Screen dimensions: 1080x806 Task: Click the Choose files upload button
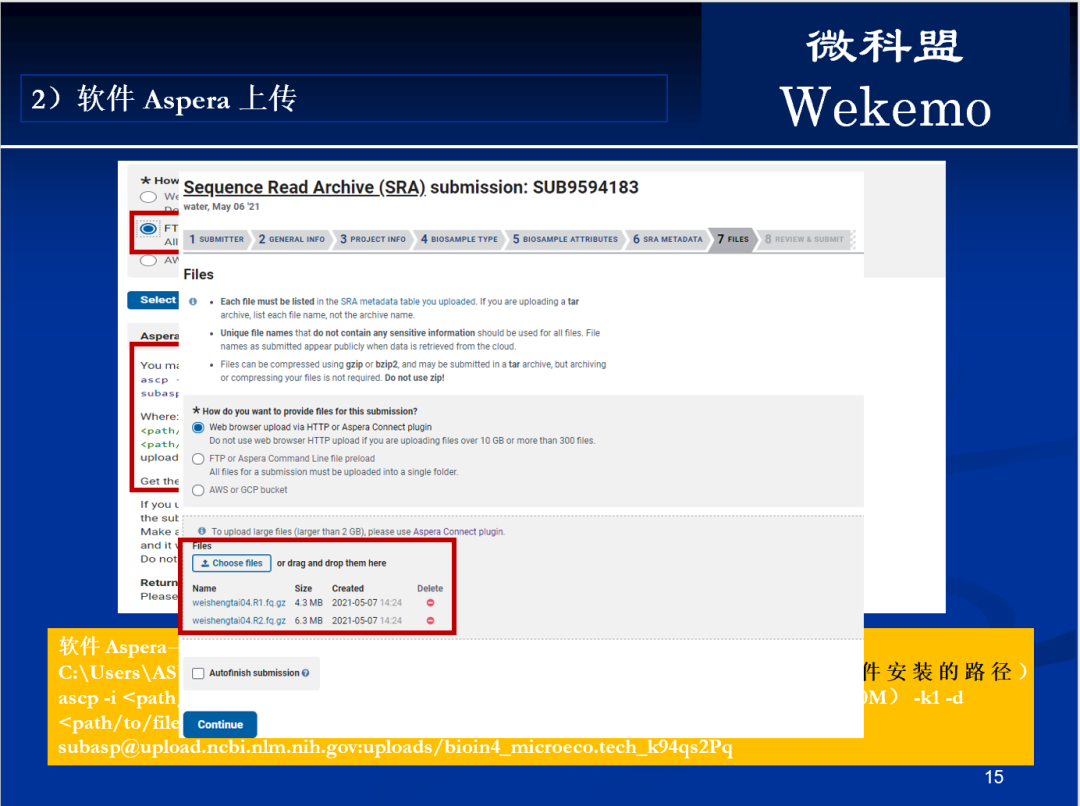(x=231, y=563)
